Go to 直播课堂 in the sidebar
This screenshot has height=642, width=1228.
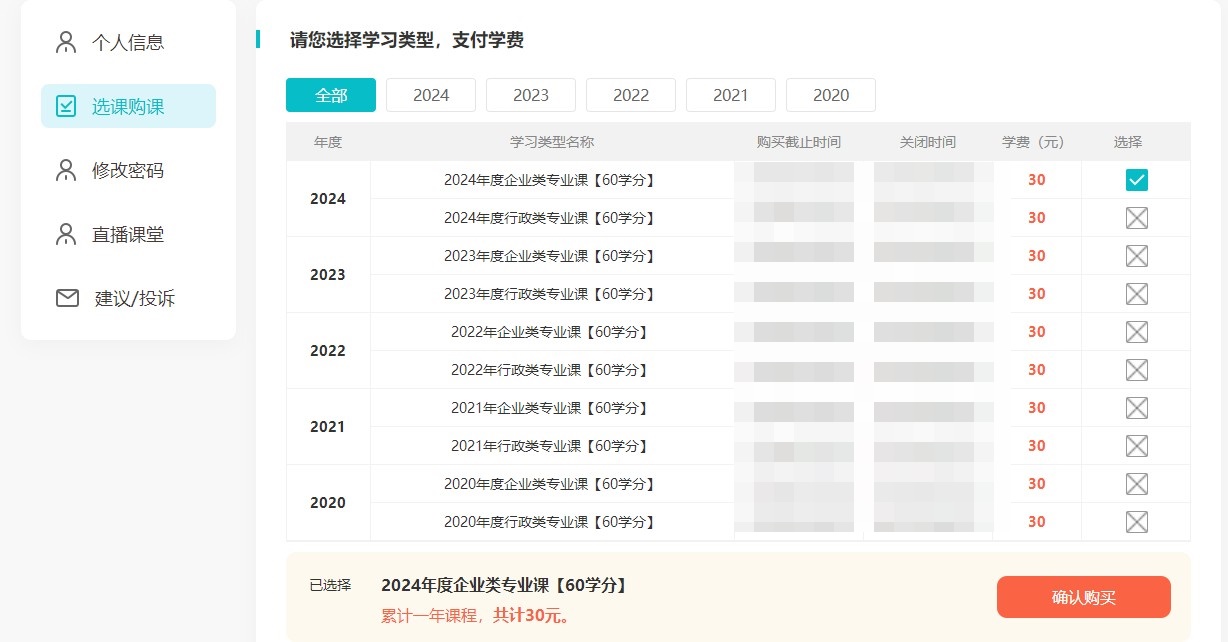click(x=127, y=234)
